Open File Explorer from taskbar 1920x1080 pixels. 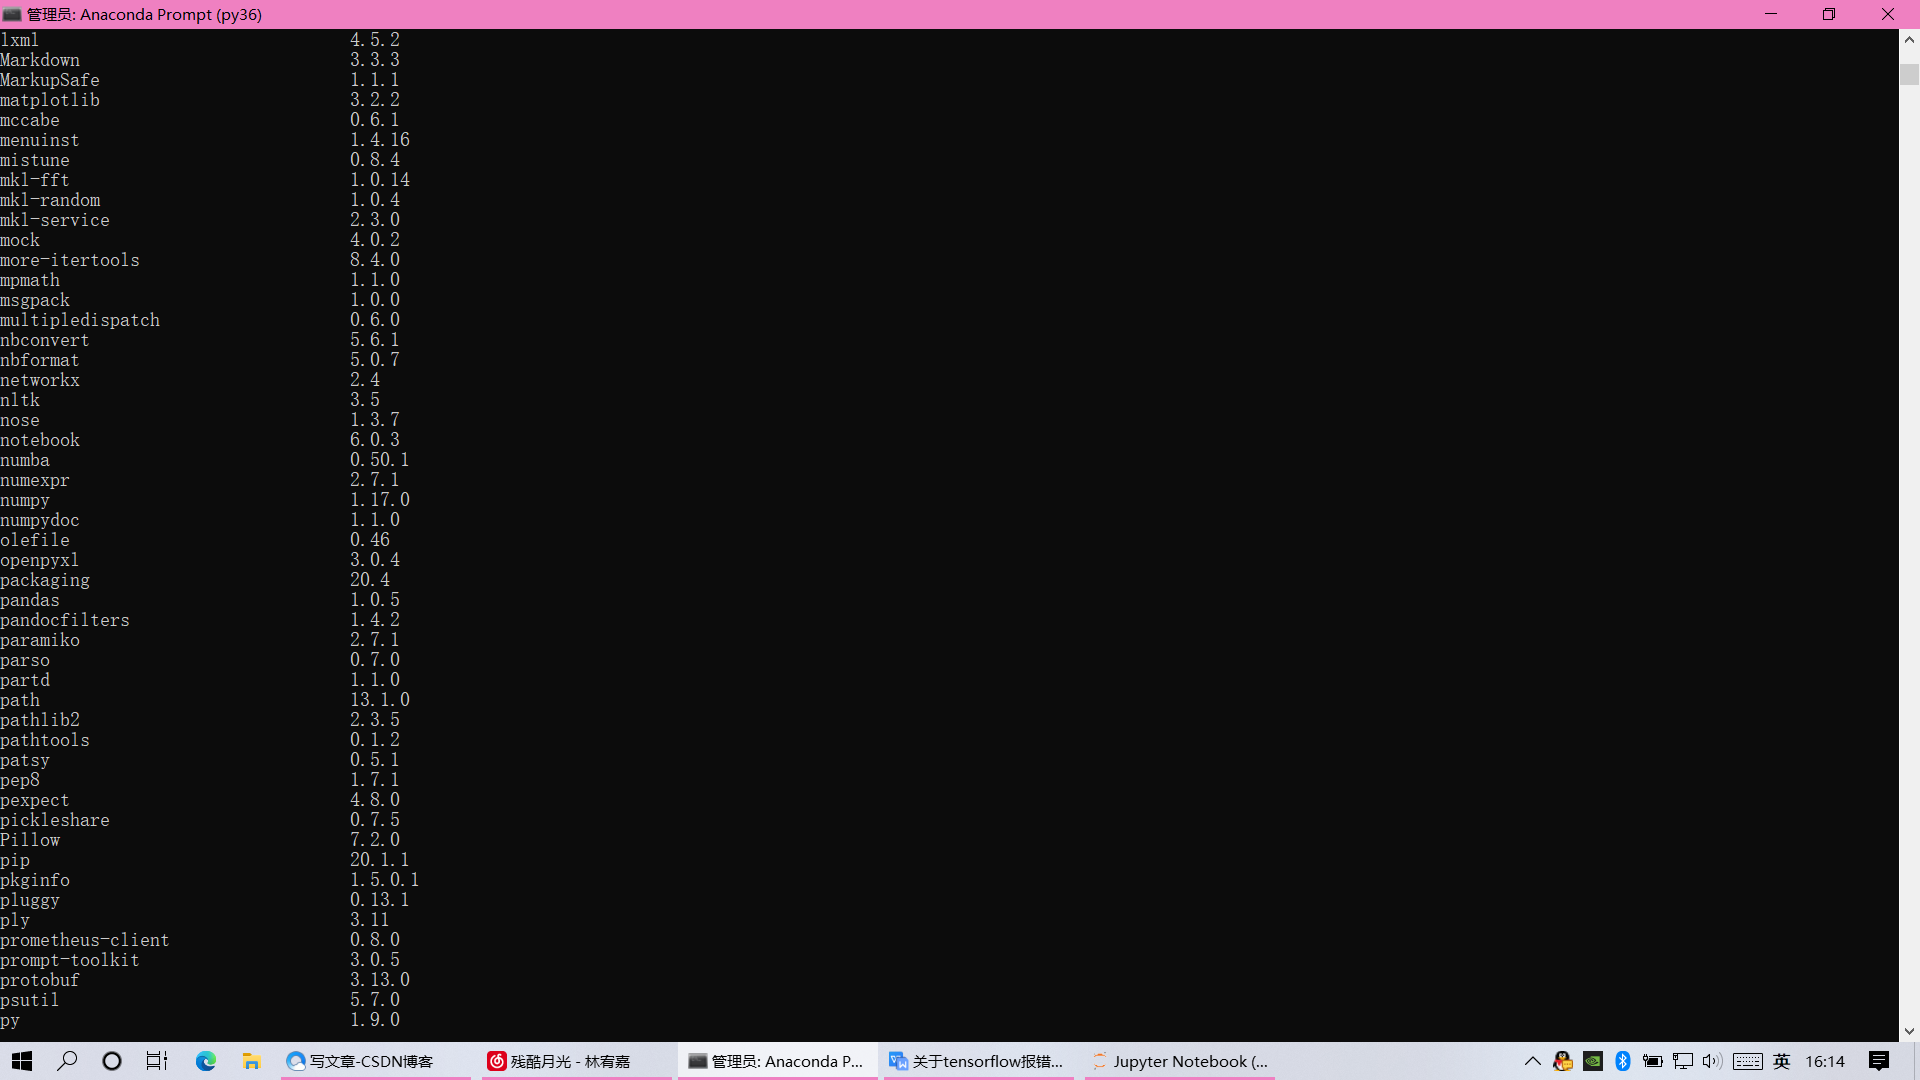(x=252, y=1061)
